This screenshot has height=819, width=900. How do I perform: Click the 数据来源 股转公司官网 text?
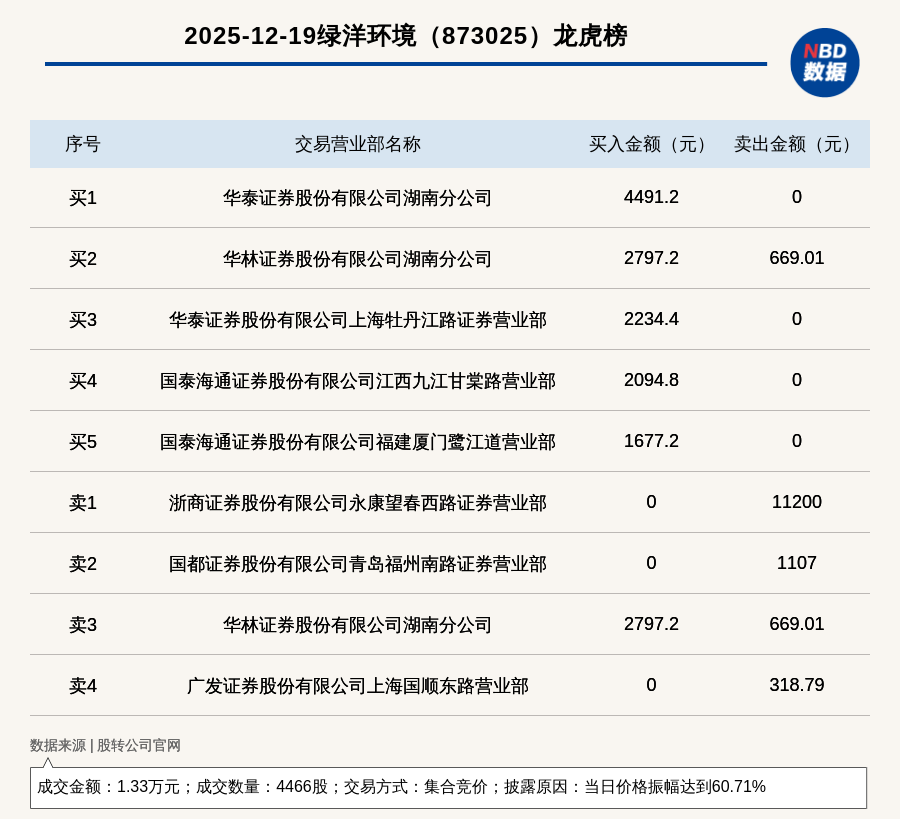pos(105,745)
